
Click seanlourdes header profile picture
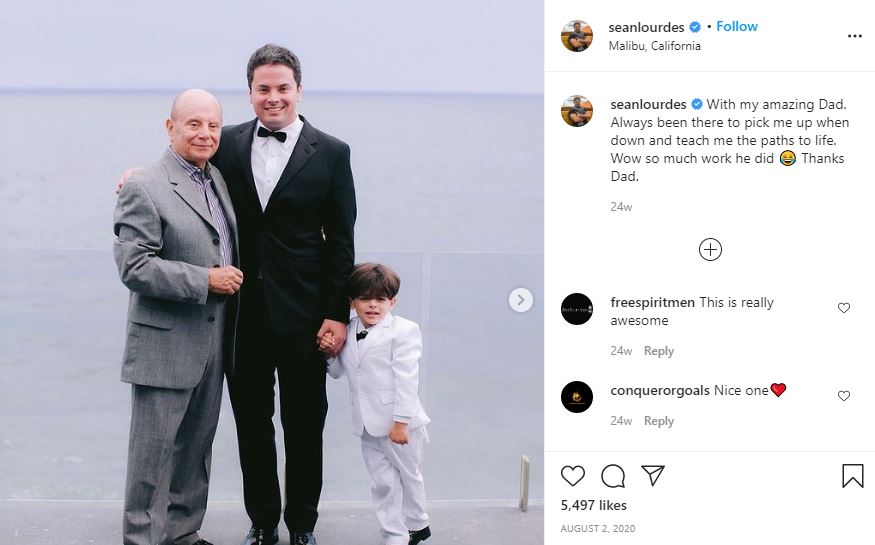pyautogui.click(x=577, y=36)
